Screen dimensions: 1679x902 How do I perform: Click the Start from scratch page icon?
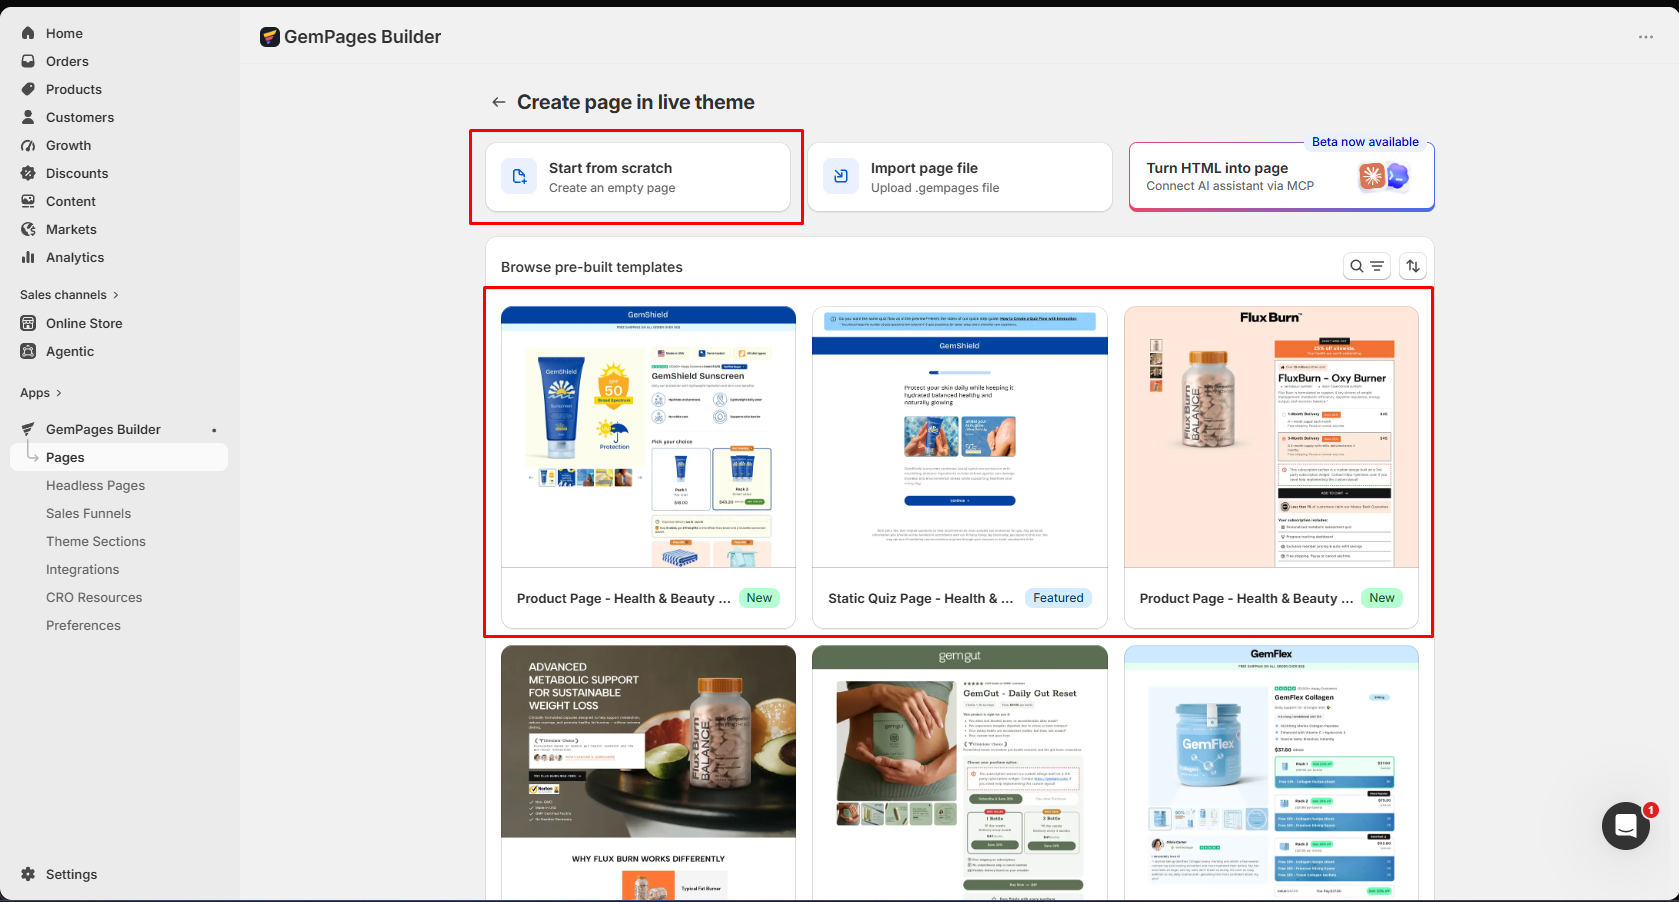[519, 177]
